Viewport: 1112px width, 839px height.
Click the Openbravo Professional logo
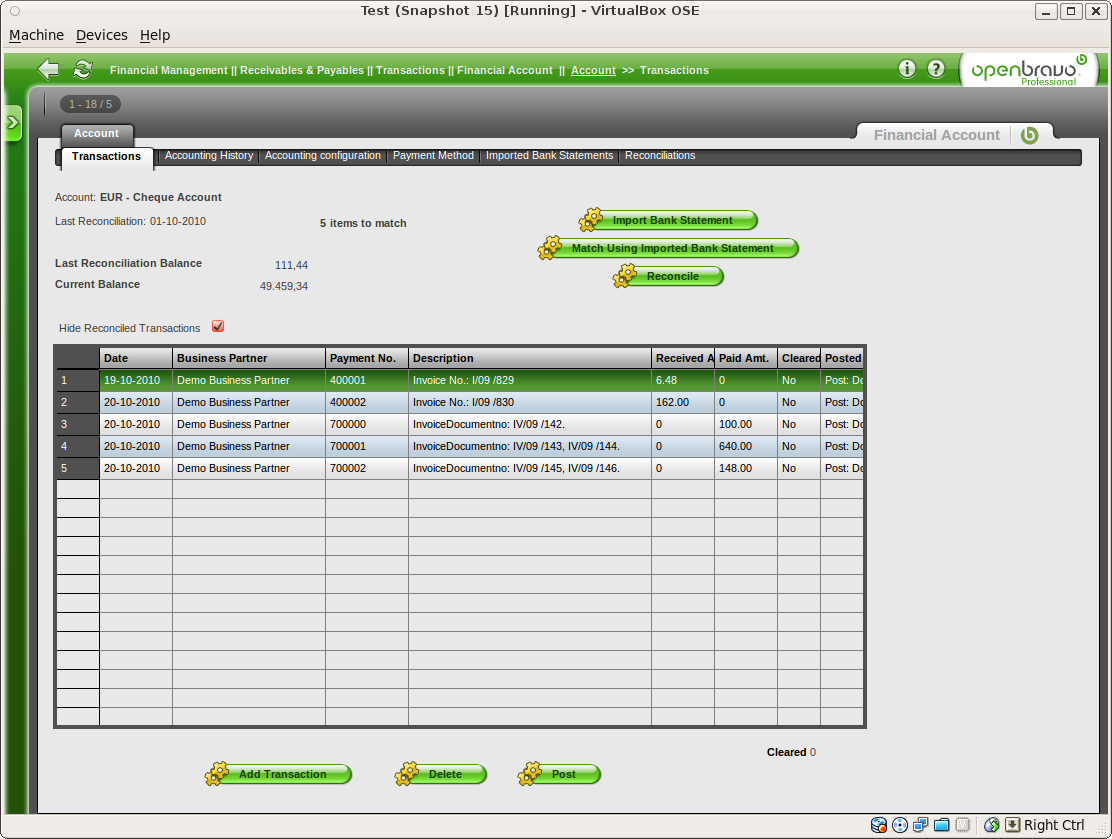[x=1029, y=70]
